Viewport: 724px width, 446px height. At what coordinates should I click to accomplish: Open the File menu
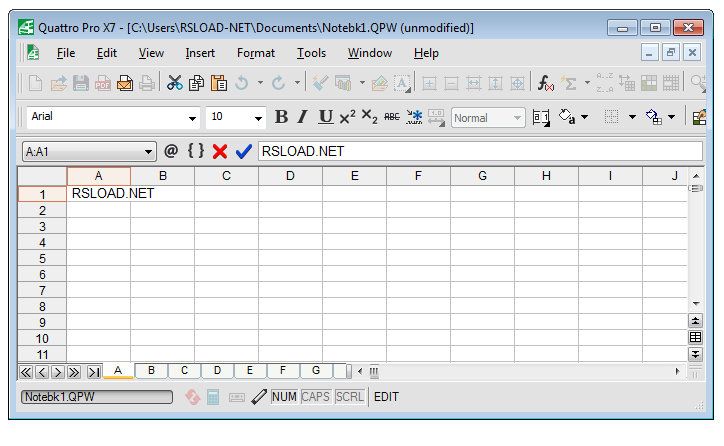[x=66, y=54]
